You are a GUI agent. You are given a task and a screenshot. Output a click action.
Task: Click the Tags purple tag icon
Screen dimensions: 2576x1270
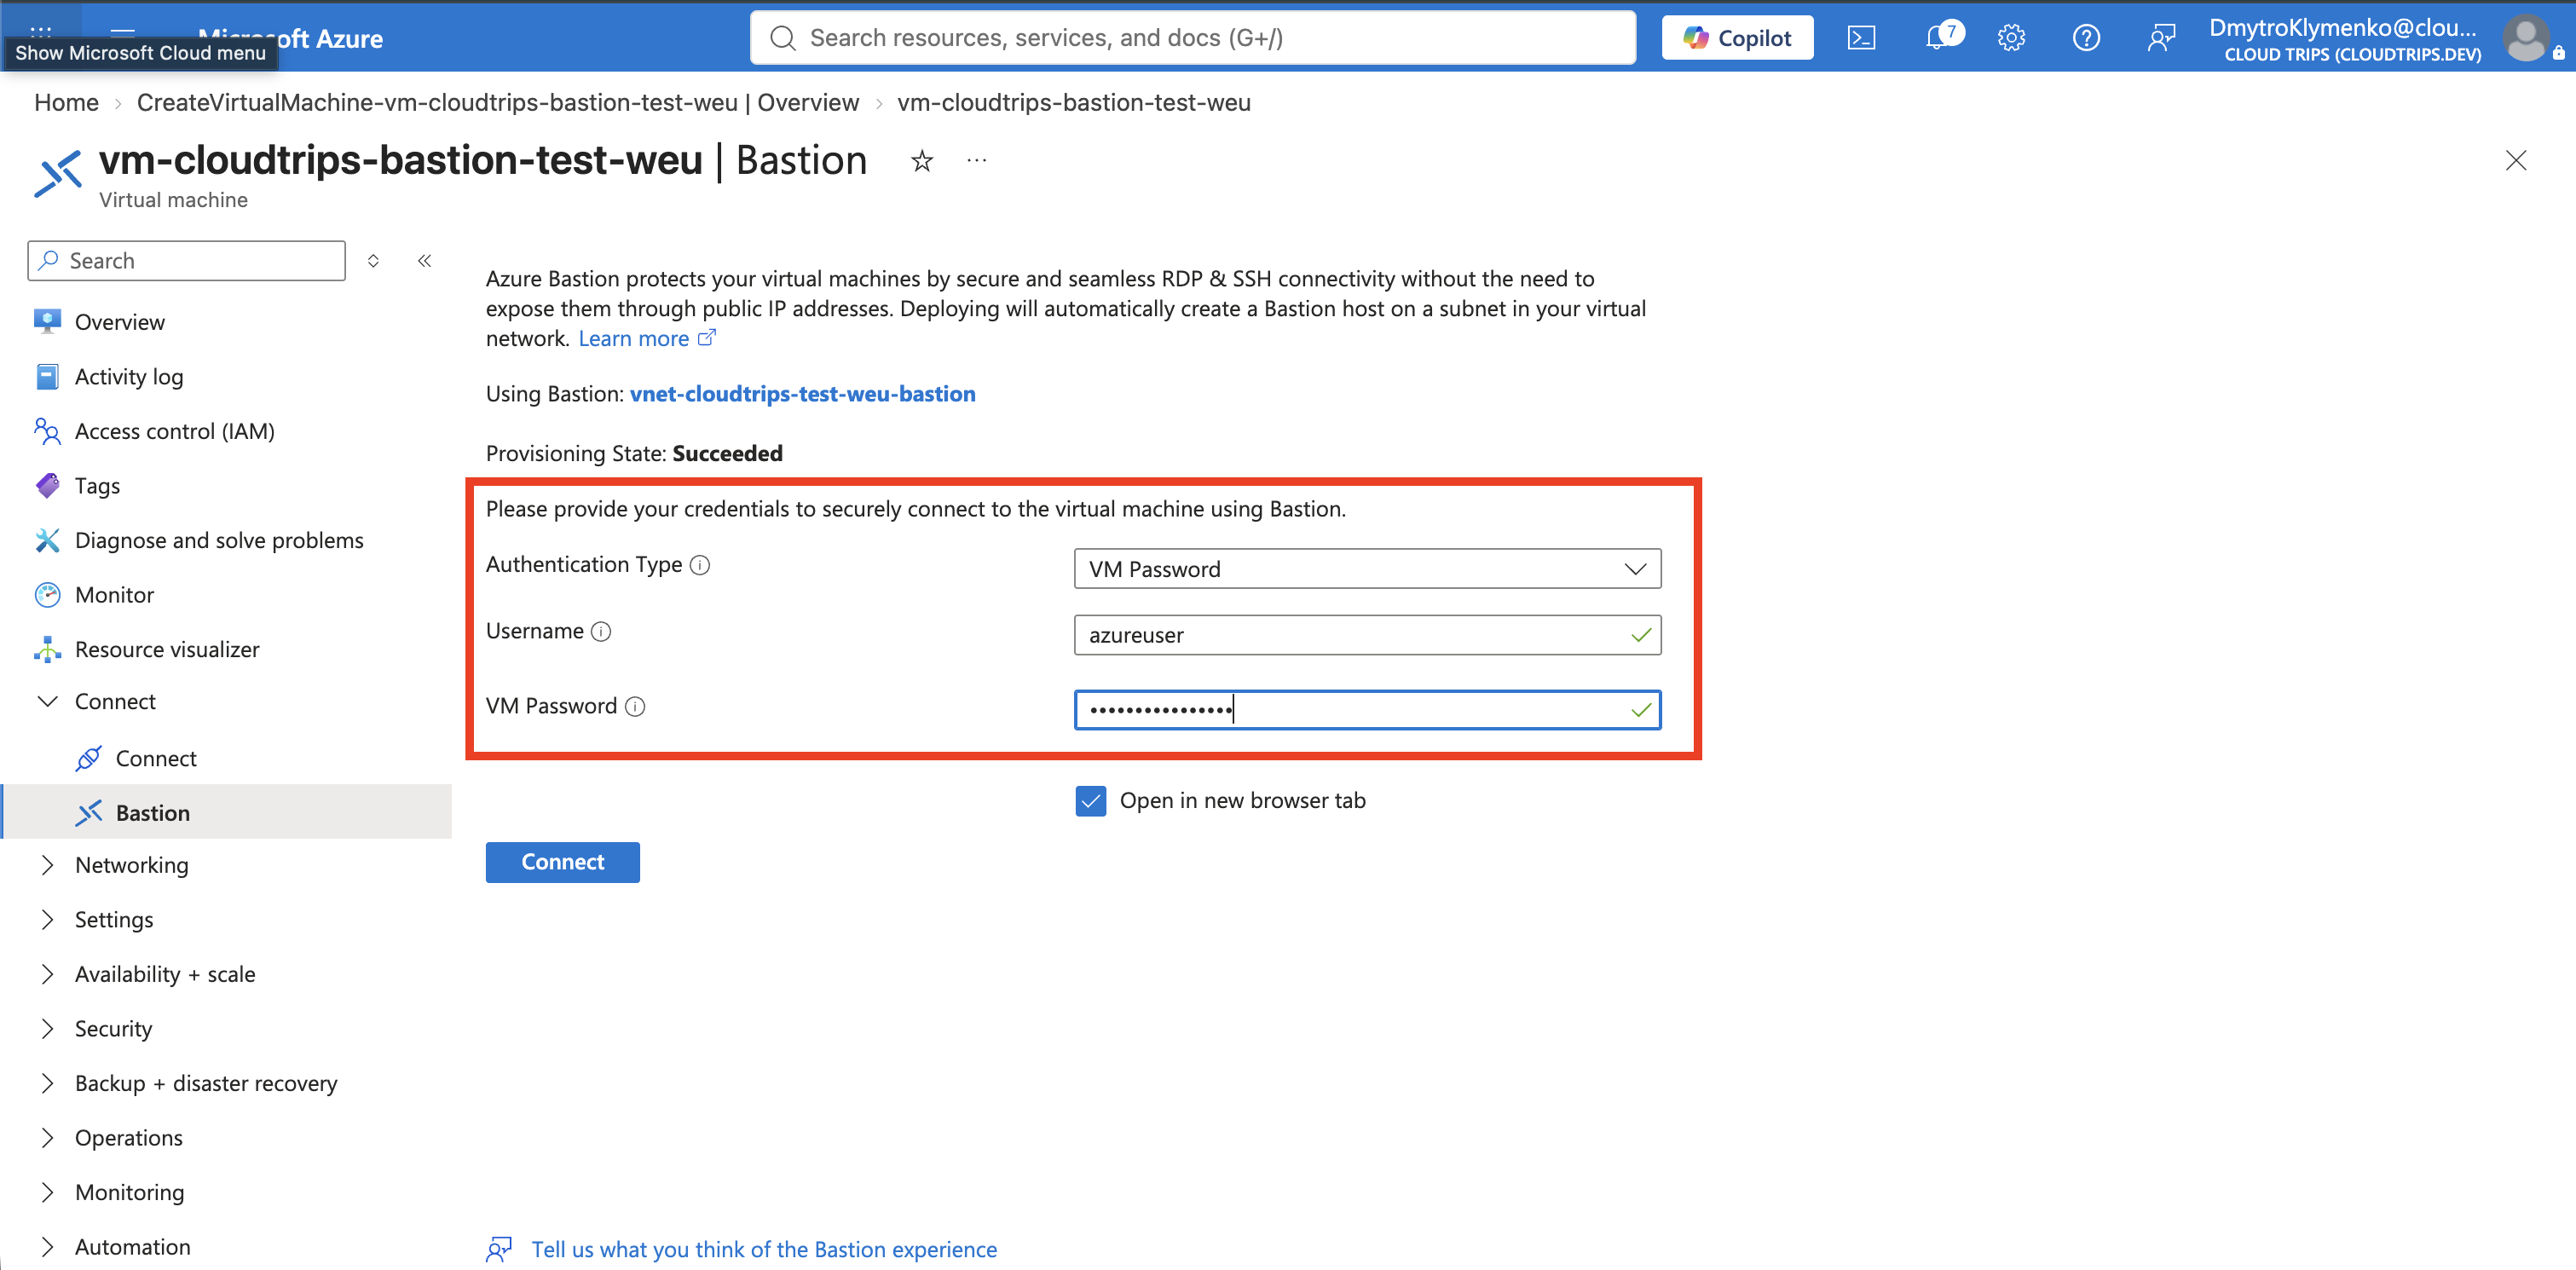click(47, 486)
